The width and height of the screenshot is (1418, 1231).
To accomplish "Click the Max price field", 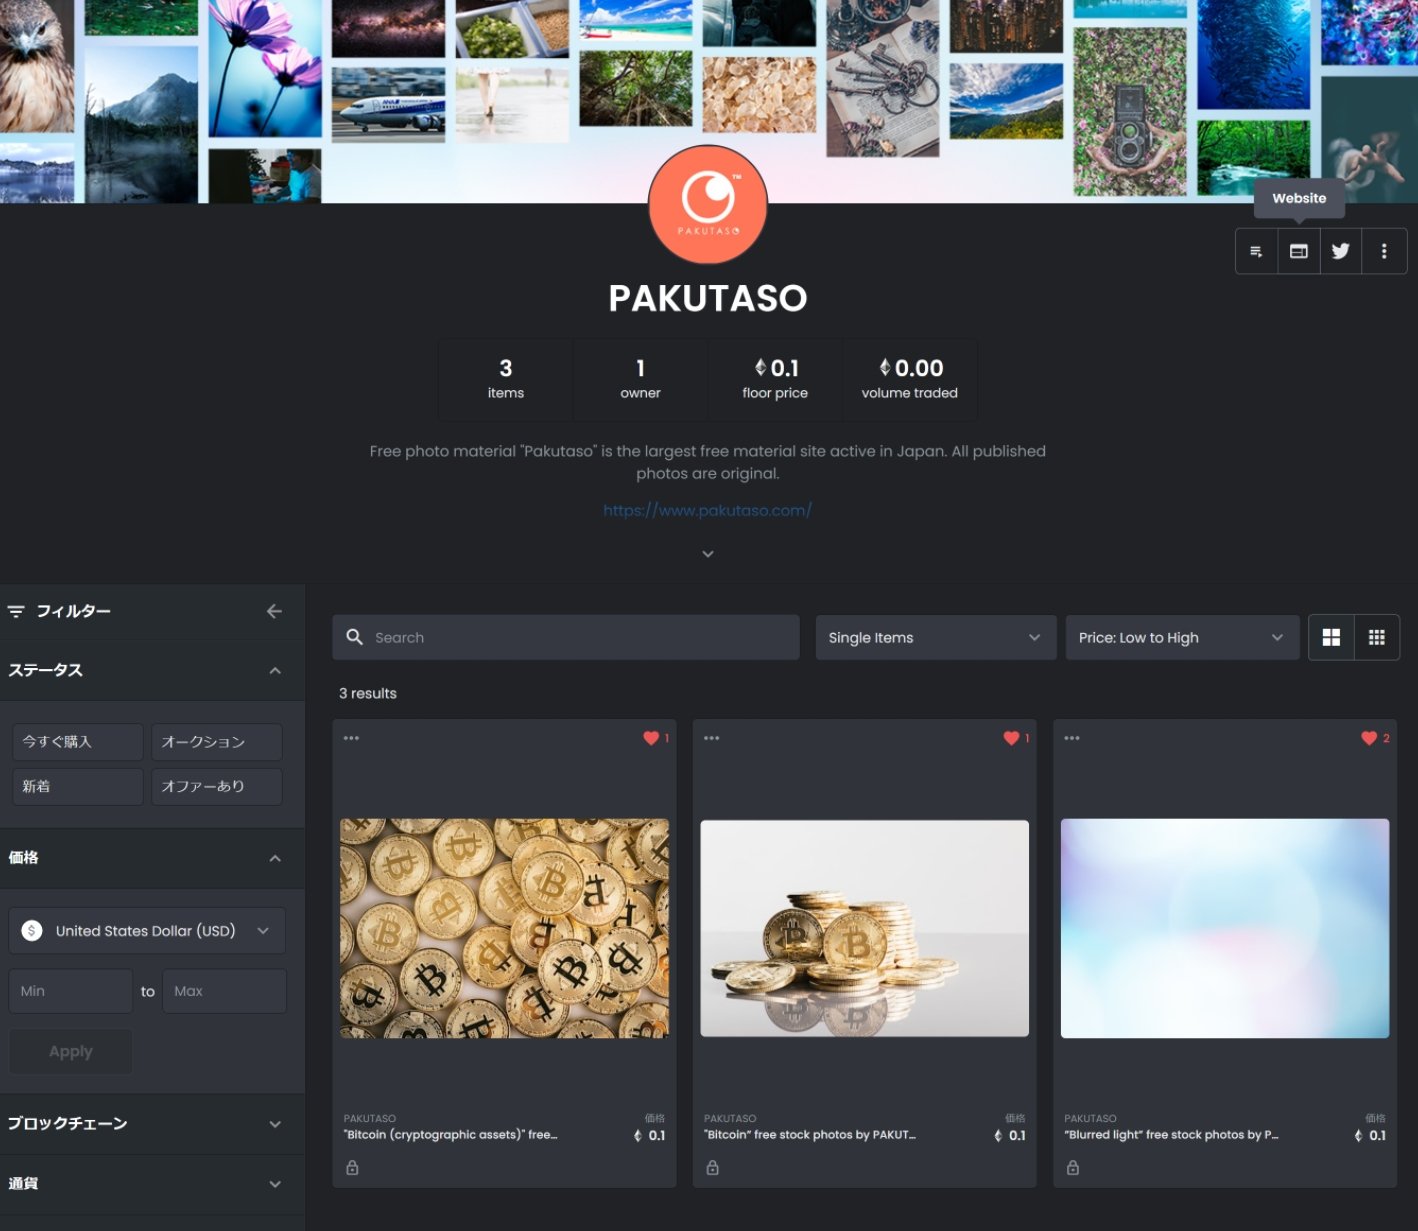I will tap(224, 991).
